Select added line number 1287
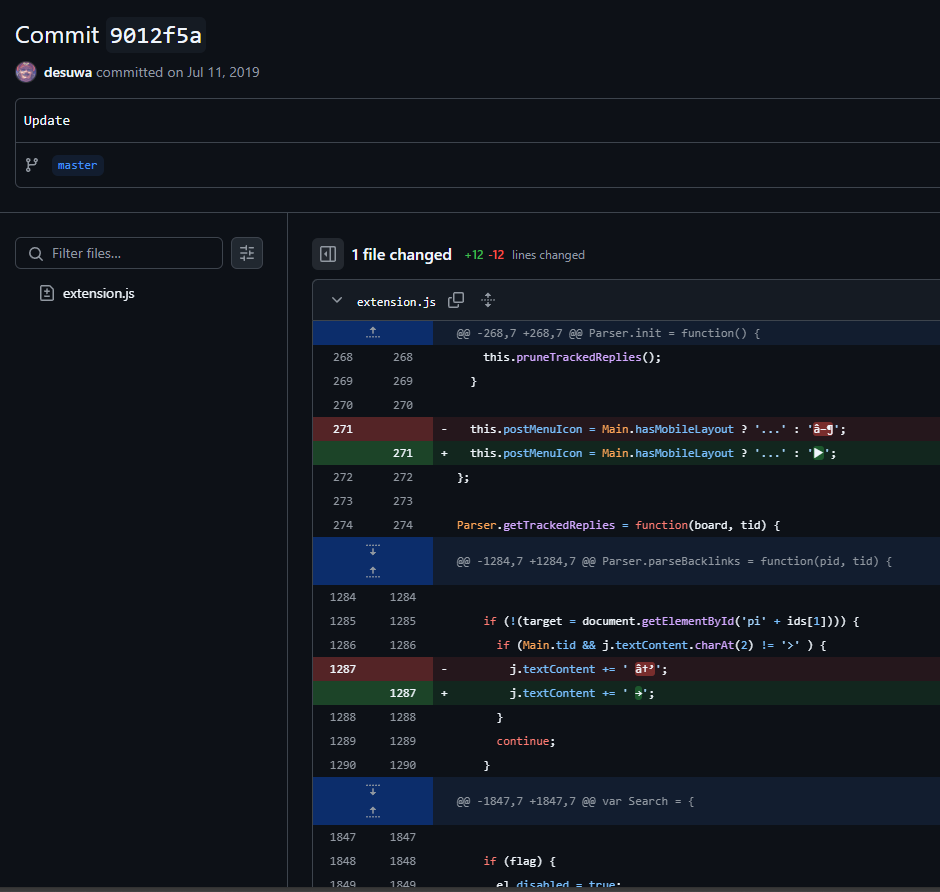This screenshot has height=892, width=940. click(x=402, y=693)
